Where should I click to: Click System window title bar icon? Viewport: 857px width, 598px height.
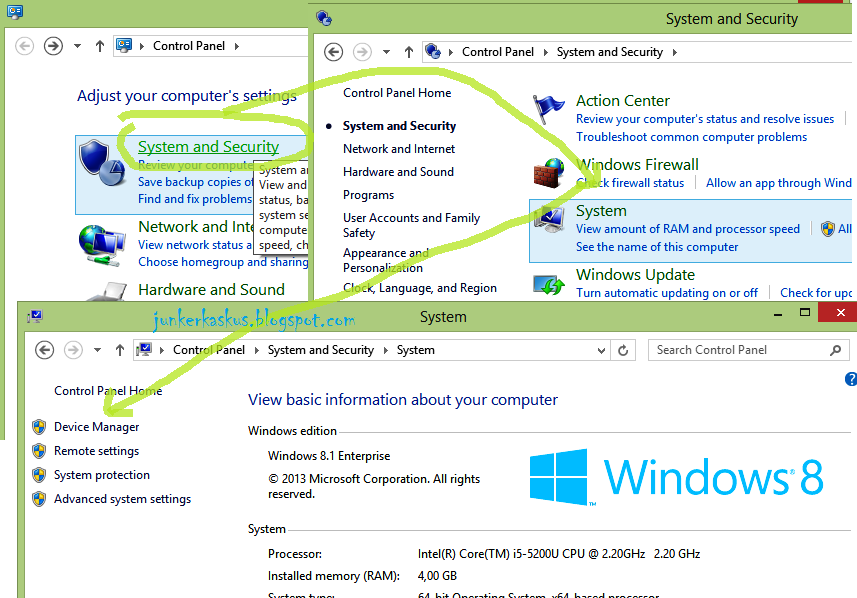coord(35,316)
